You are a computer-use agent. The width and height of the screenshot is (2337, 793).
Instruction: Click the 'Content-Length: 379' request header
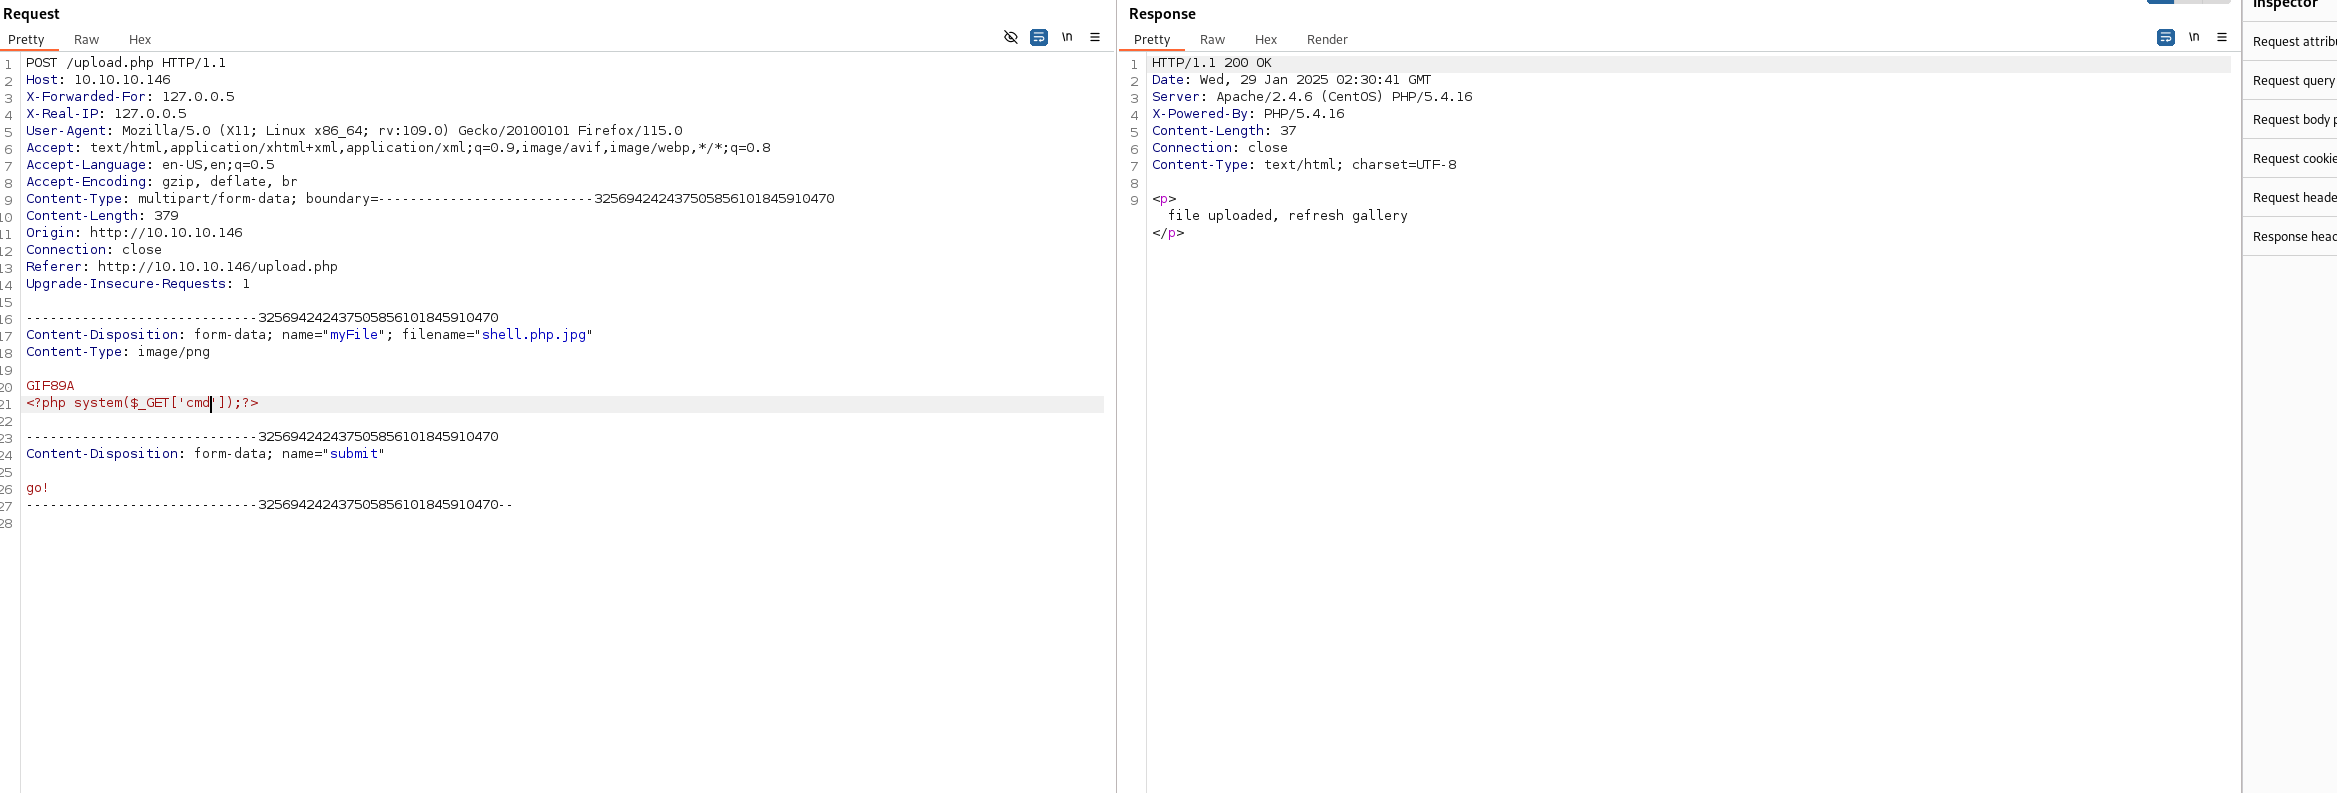(x=102, y=216)
